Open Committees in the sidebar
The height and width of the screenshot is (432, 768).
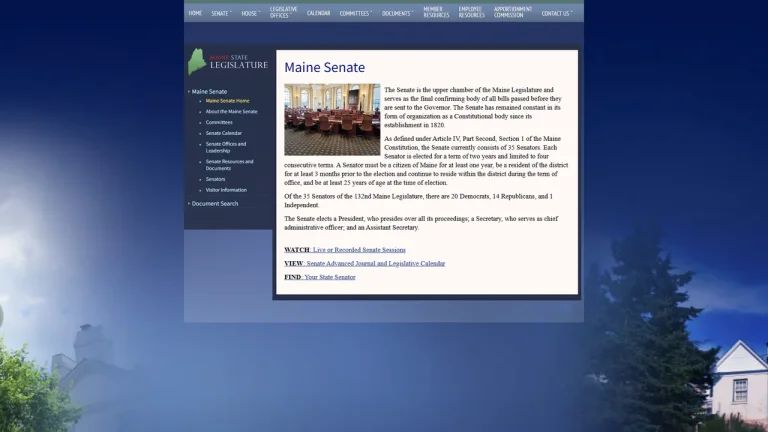[219, 122]
